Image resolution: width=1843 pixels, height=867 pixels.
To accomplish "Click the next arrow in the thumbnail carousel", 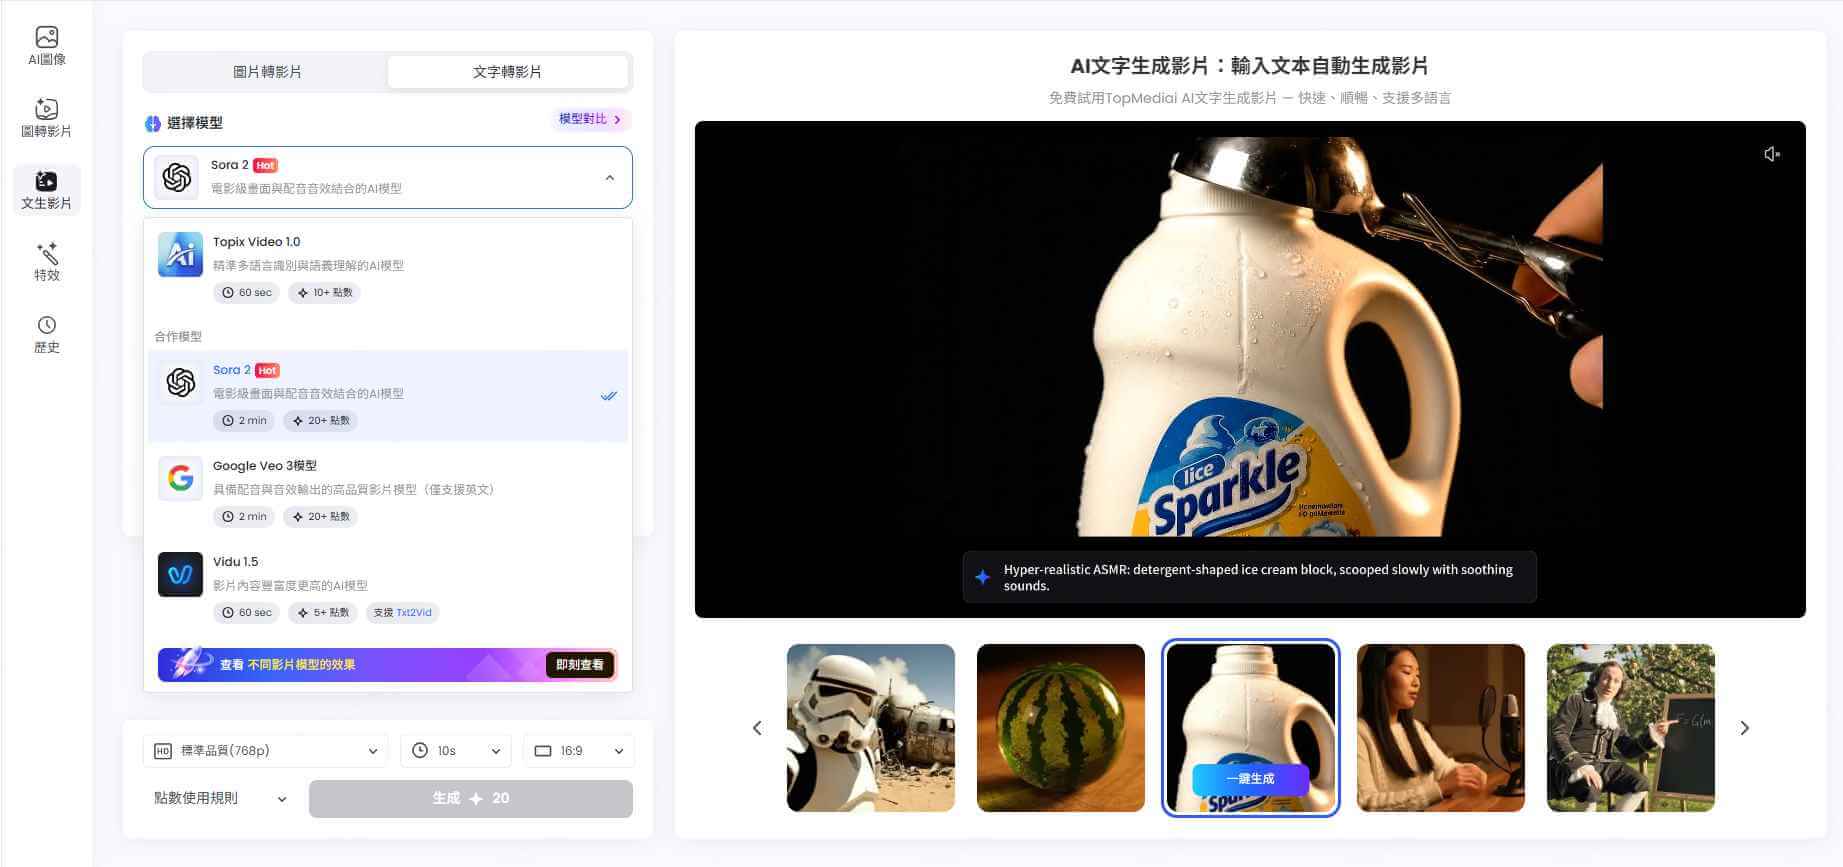I will pos(1744,728).
